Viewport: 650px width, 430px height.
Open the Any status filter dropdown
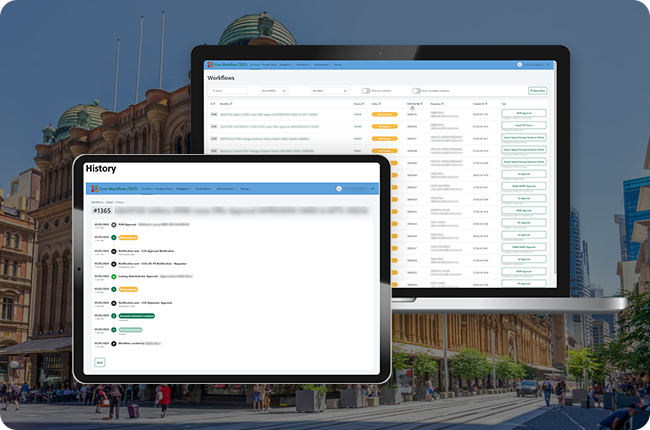[330, 90]
